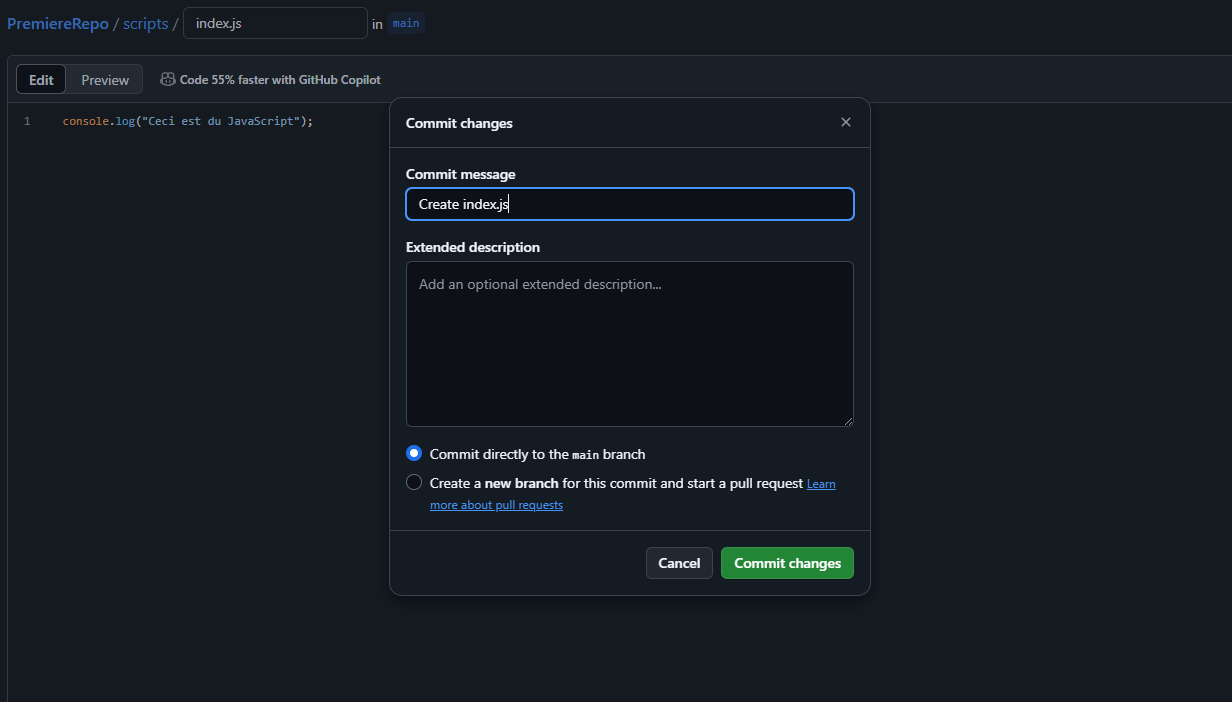
Task: Open the scripts folder breadcrumb
Action: pyautogui.click(x=145, y=22)
